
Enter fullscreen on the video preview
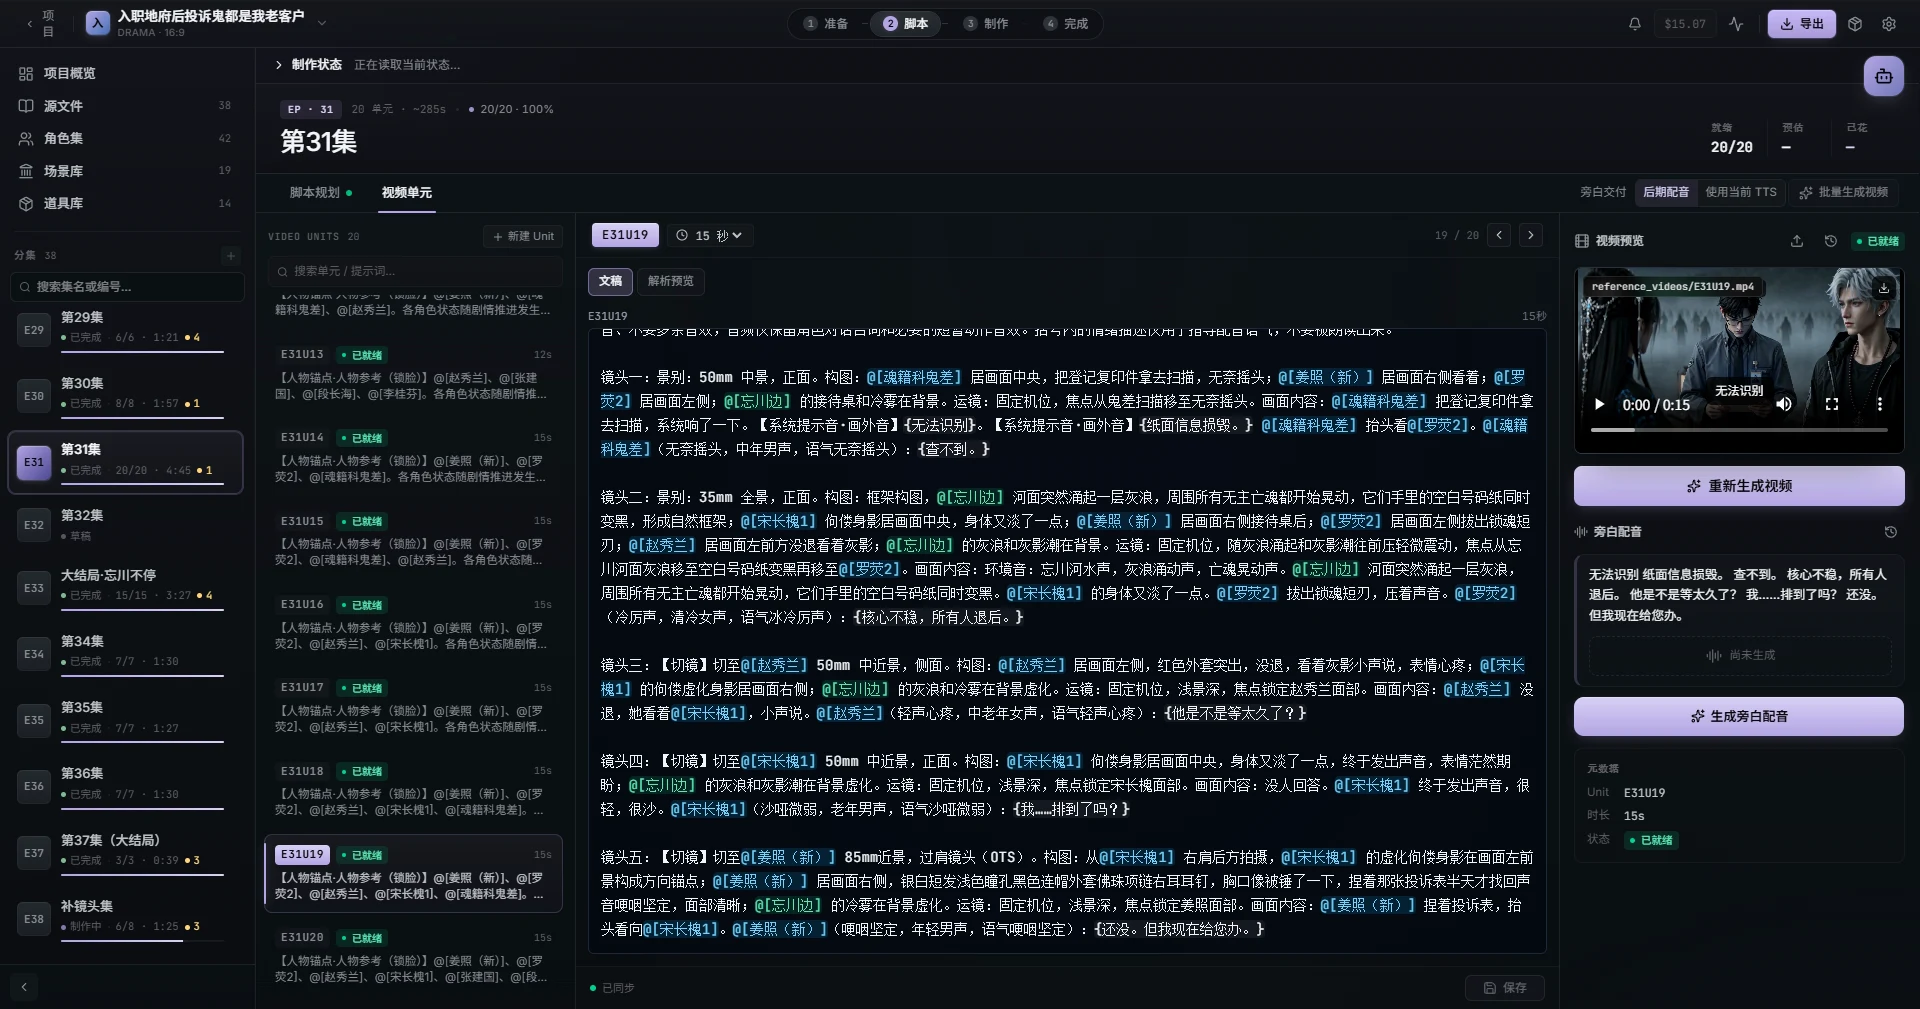[1832, 404]
